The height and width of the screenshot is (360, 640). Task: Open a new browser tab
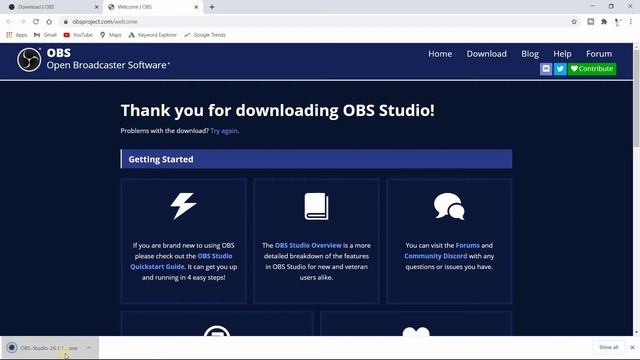point(212,7)
